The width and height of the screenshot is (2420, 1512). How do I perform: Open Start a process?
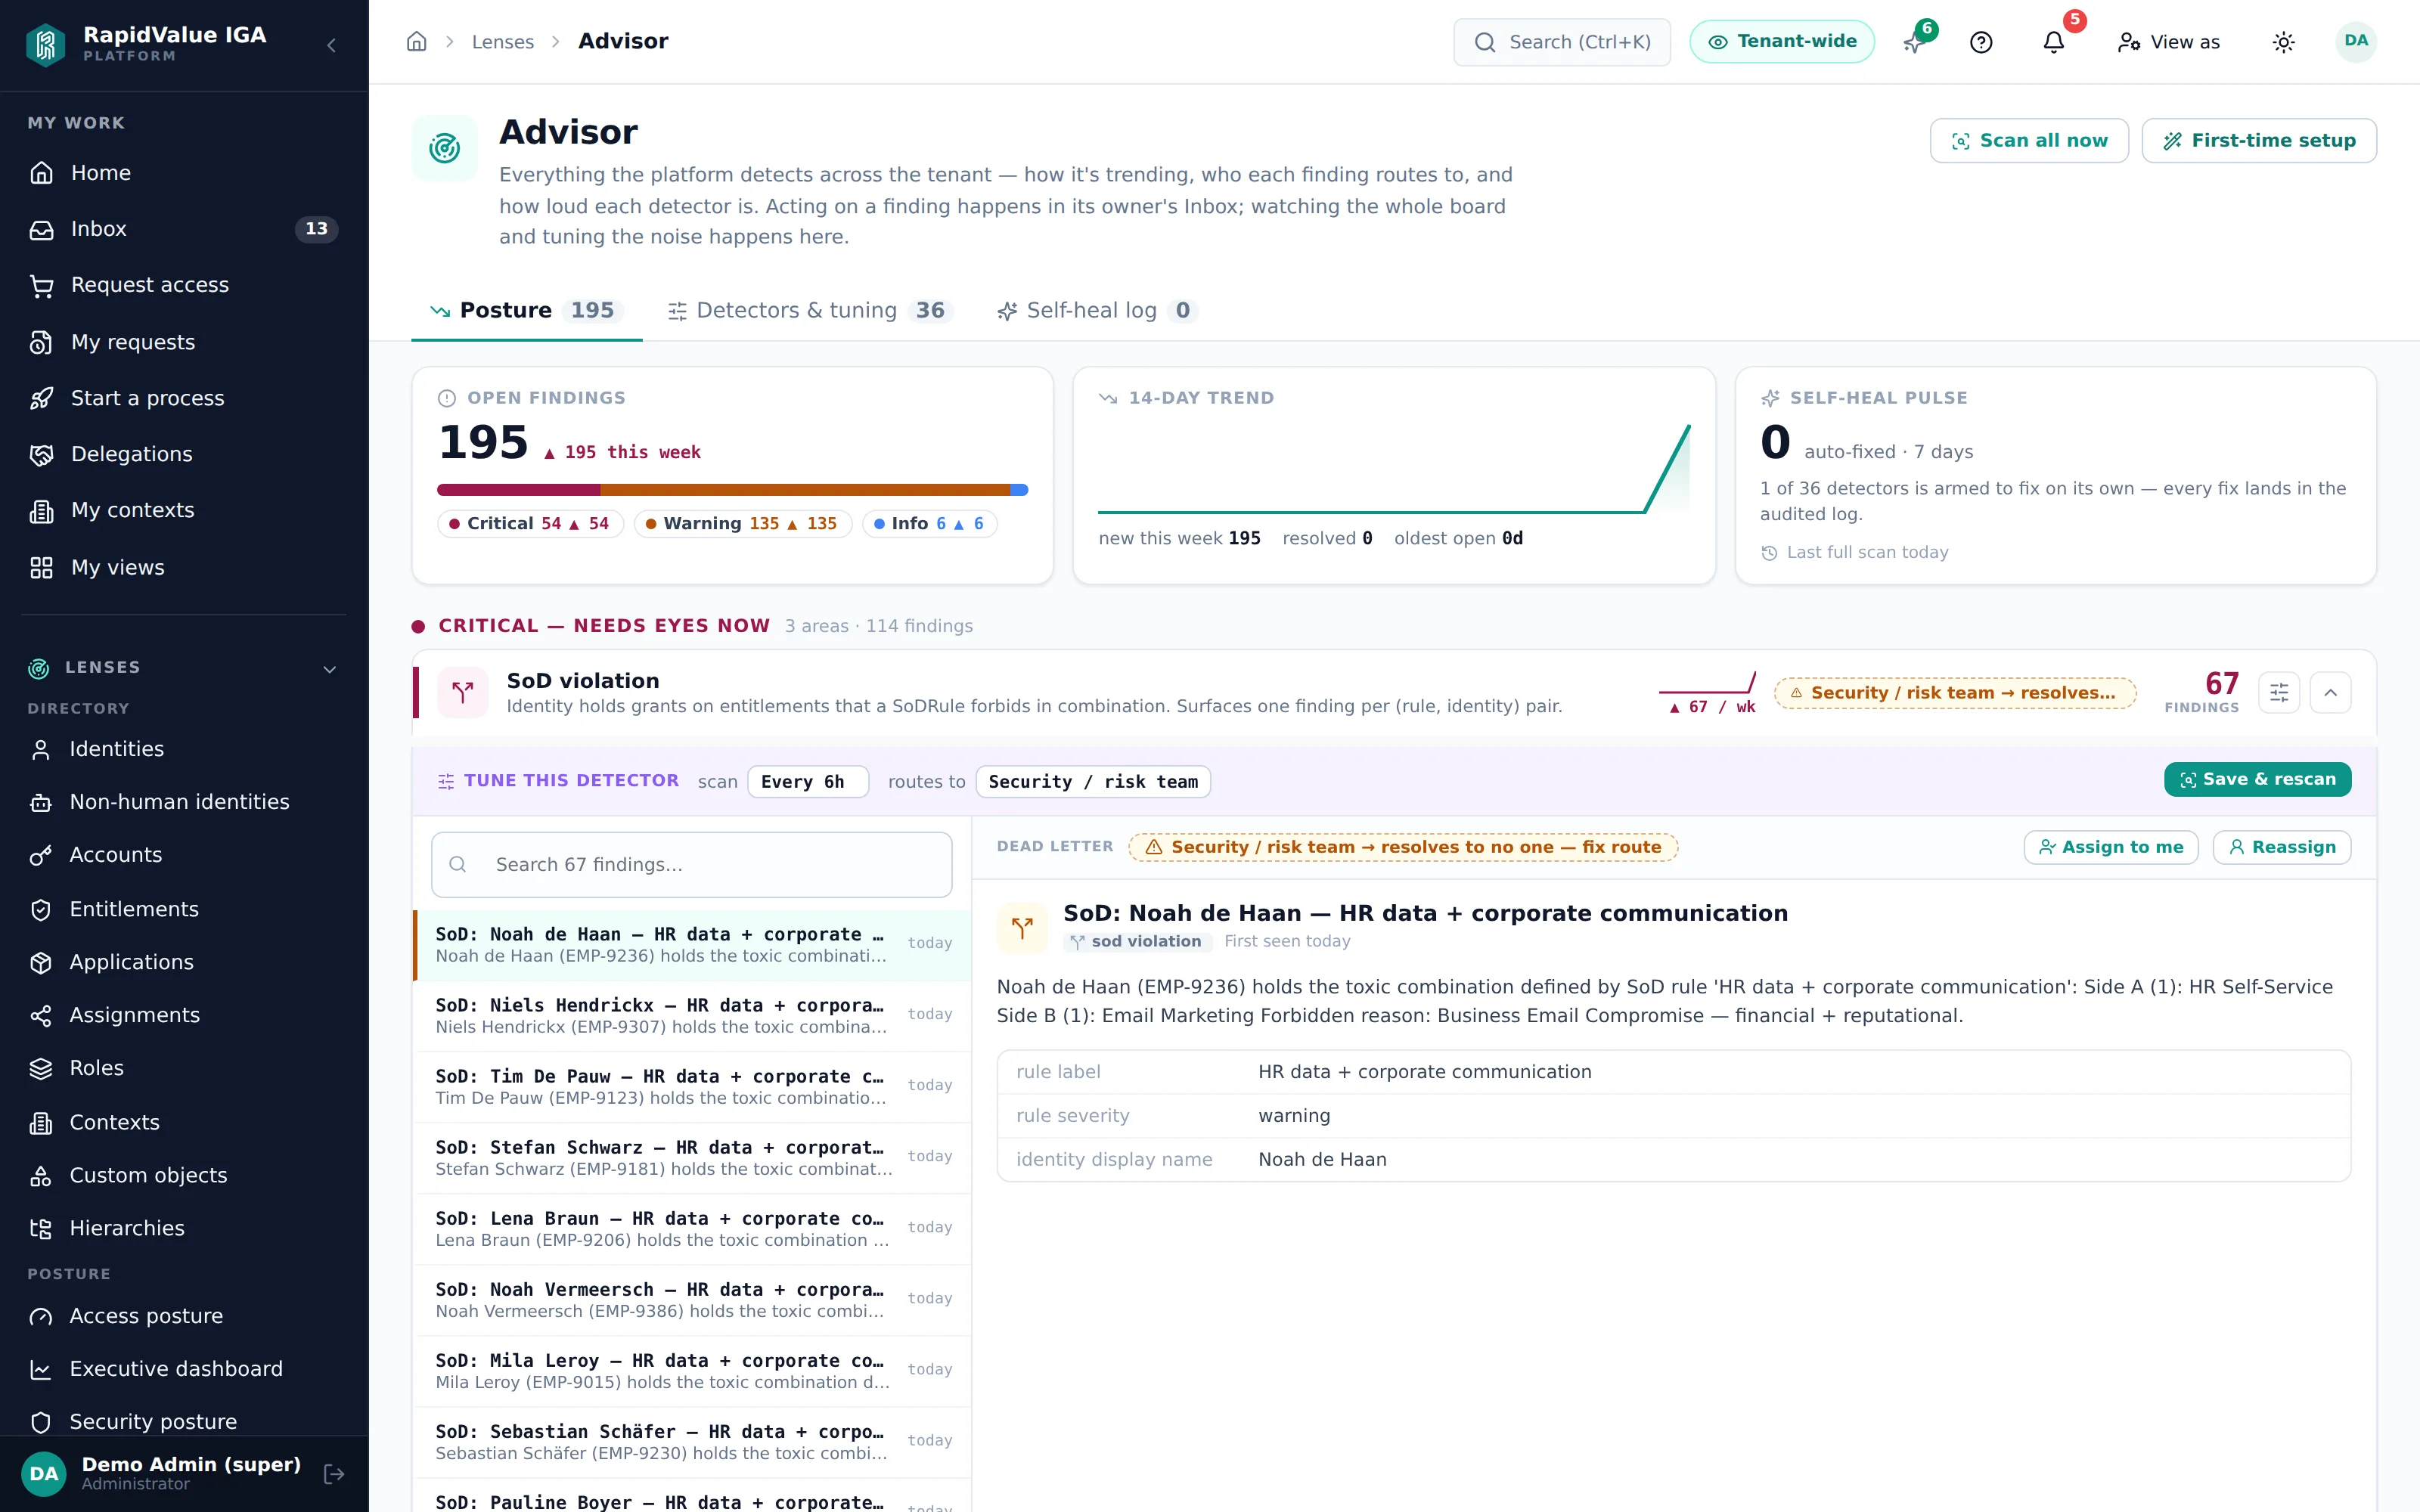[x=184, y=398]
